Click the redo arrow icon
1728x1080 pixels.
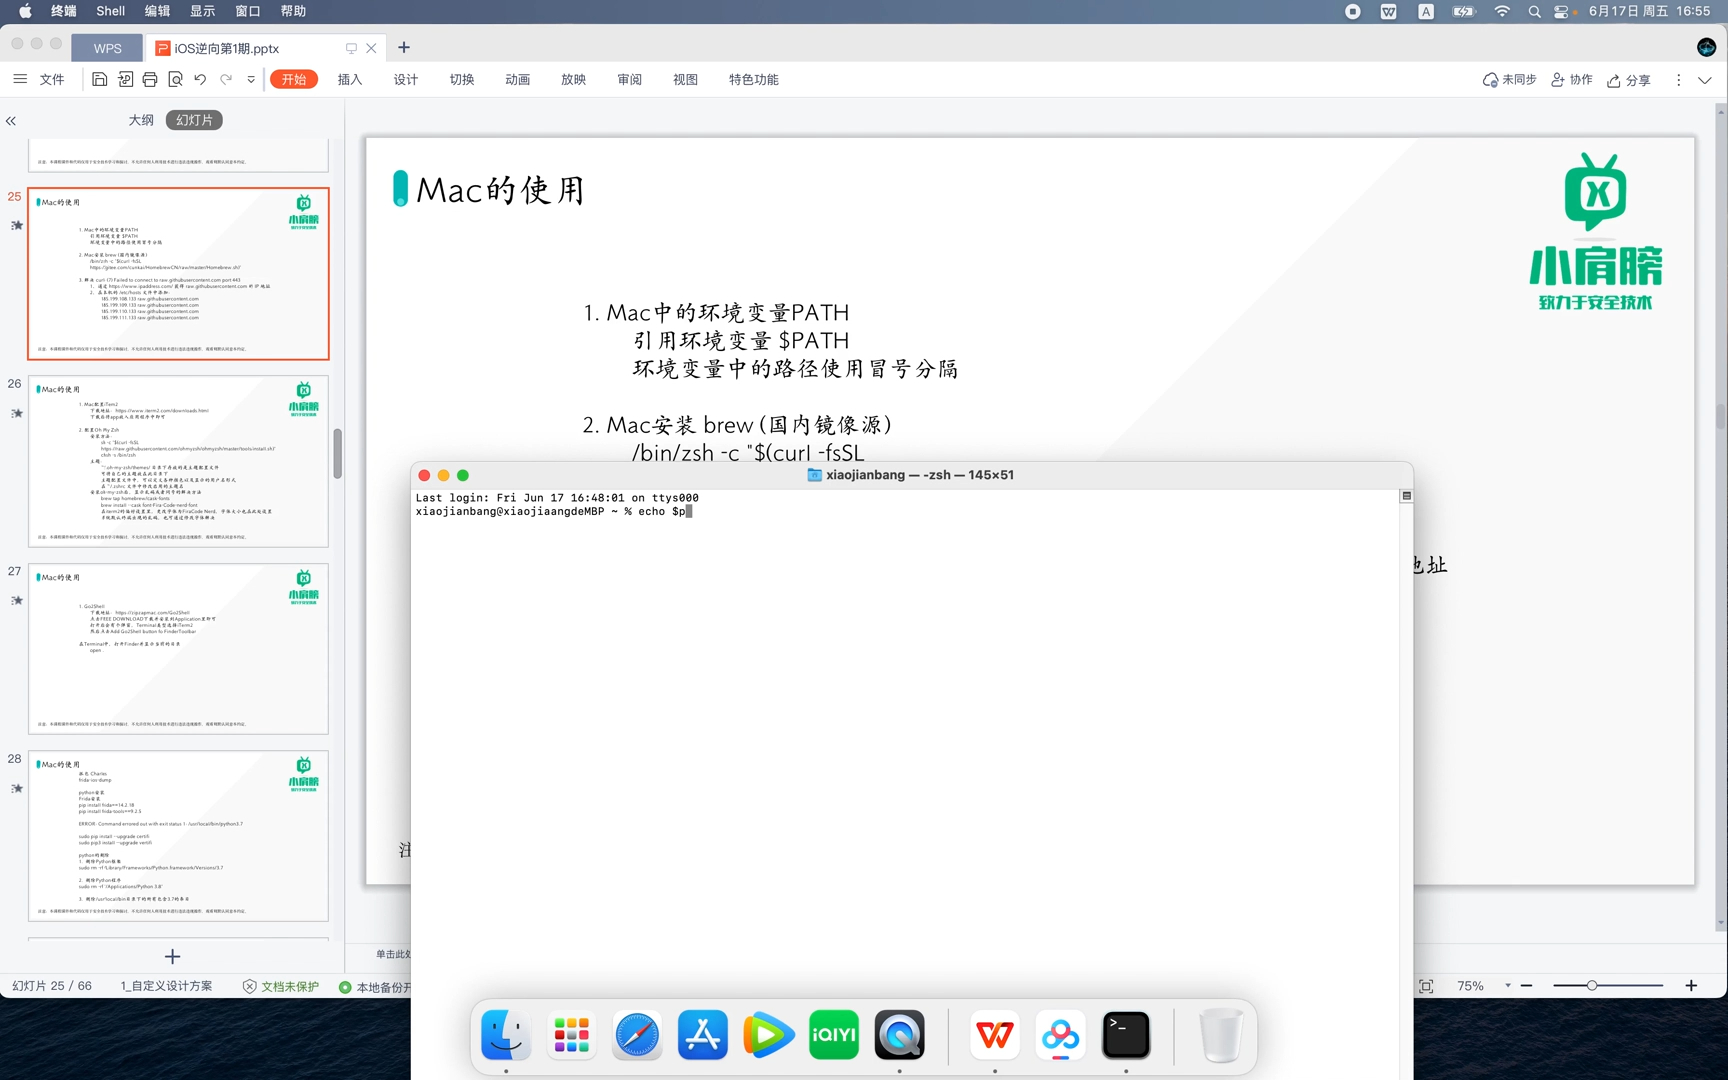pos(226,79)
